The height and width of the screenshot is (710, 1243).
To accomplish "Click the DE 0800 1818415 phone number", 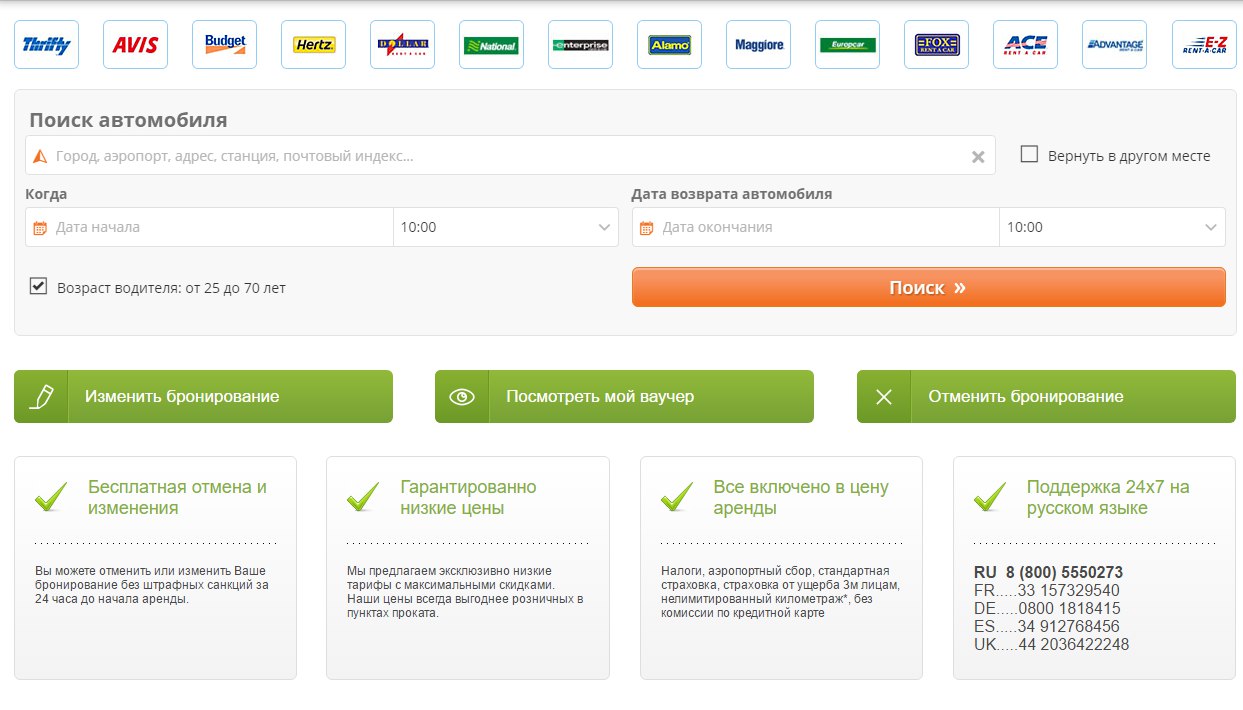I will [1047, 609].
